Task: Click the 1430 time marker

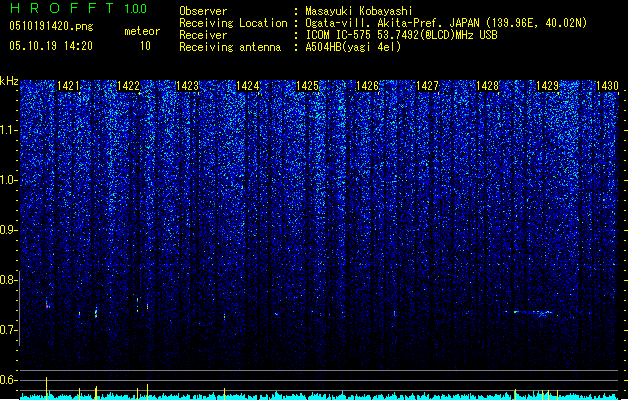Action: pos(607,86)
